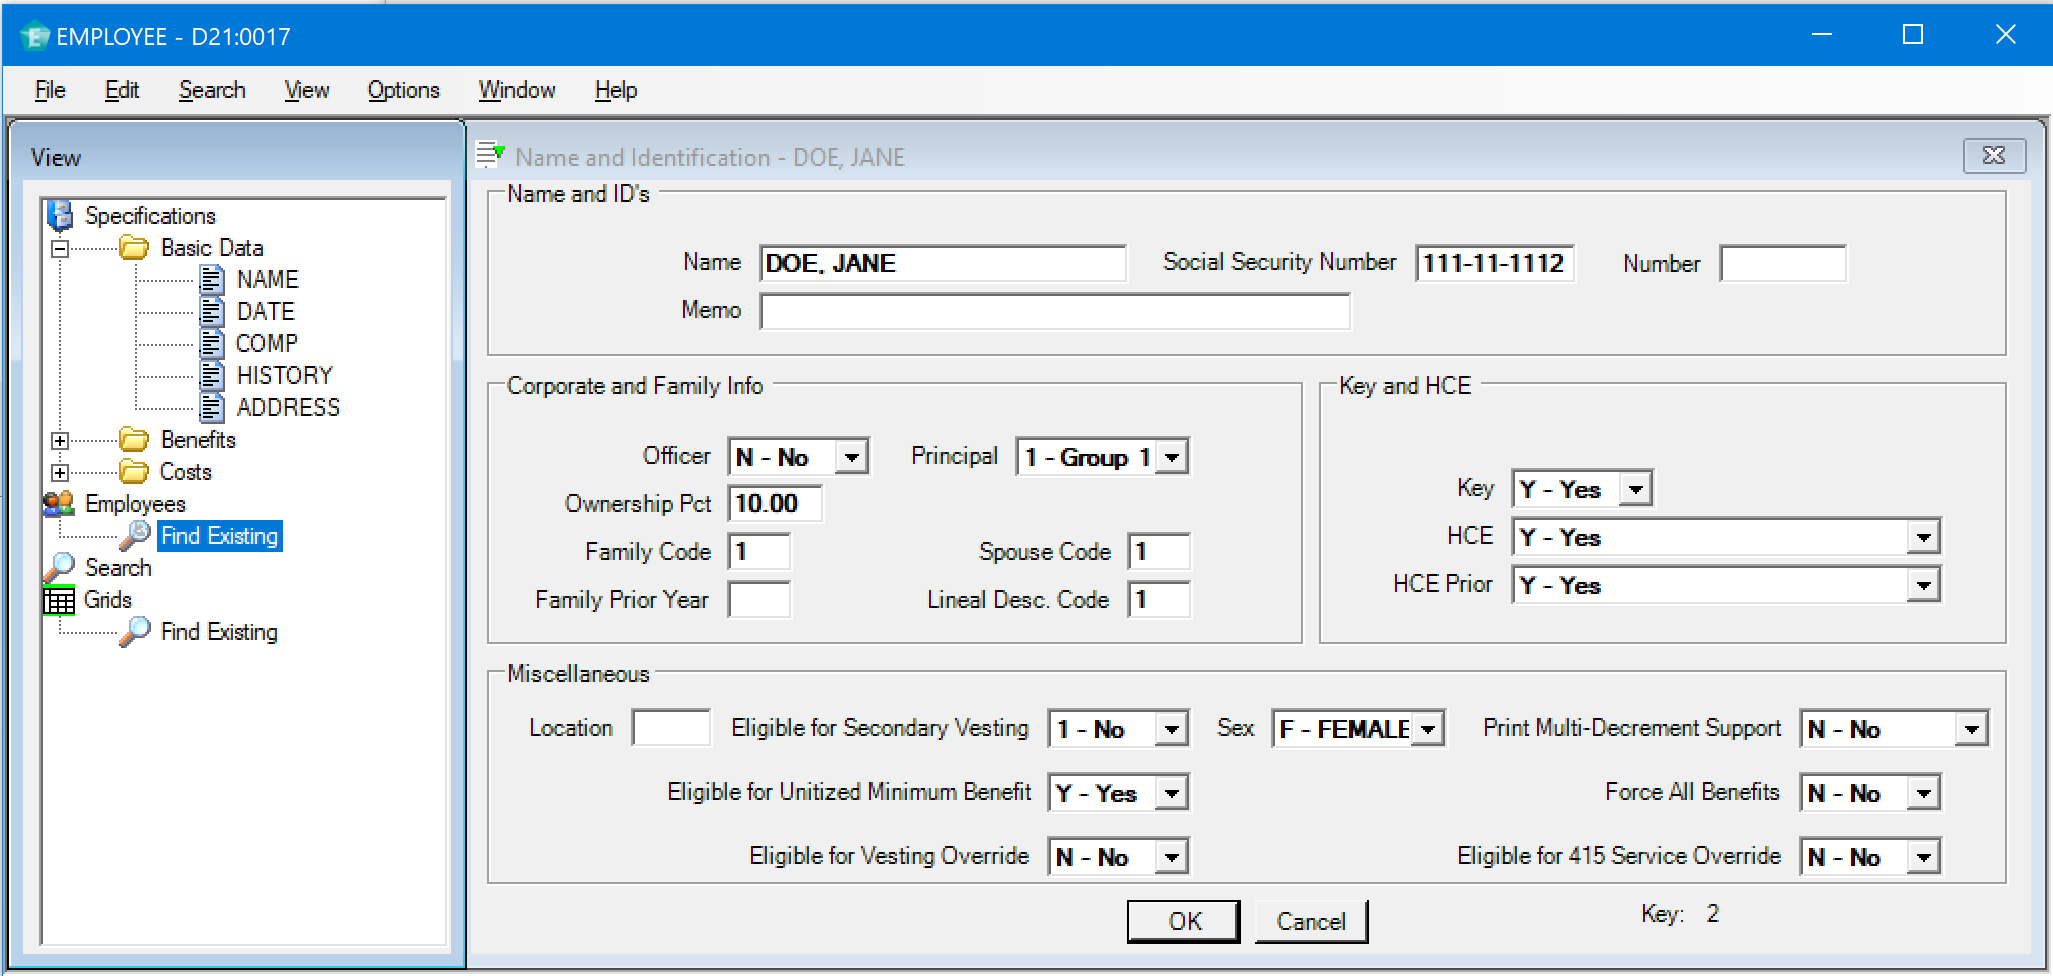The height and width of the screenshot is (976, 2053).
Task: Click the Social Security Number field
Action: click(x=1495, y=263)
